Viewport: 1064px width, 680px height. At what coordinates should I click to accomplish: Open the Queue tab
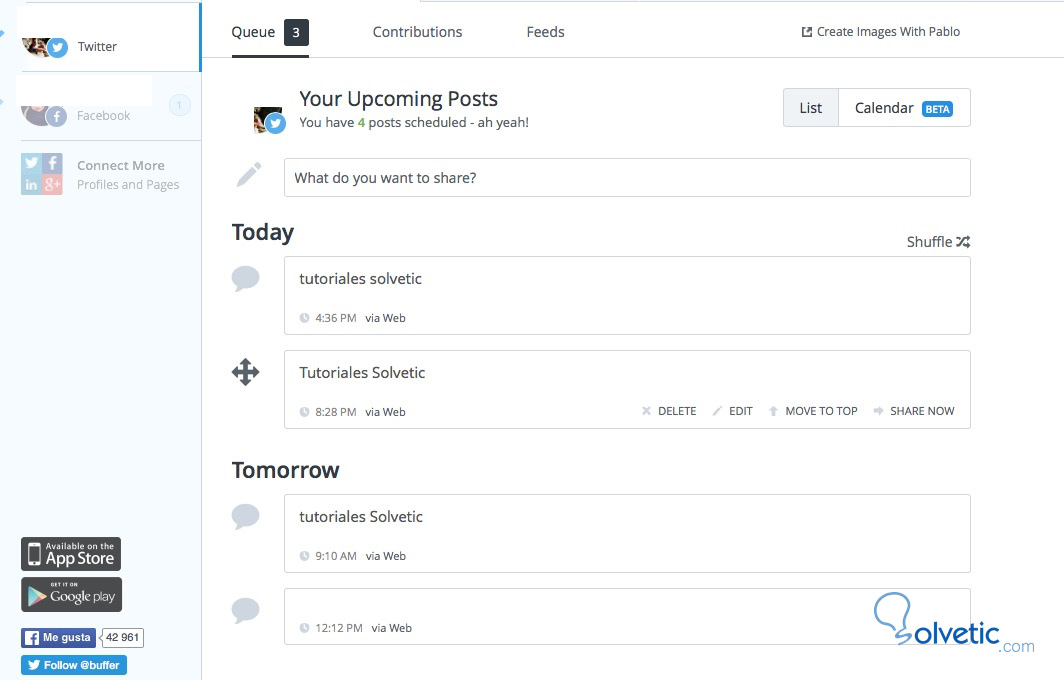[253, 32]
